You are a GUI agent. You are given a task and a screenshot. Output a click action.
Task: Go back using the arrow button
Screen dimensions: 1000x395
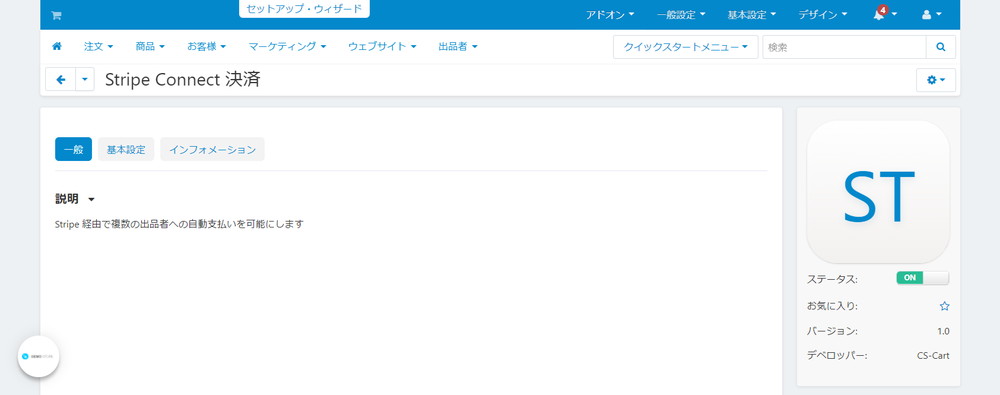(x=61, y=80)
